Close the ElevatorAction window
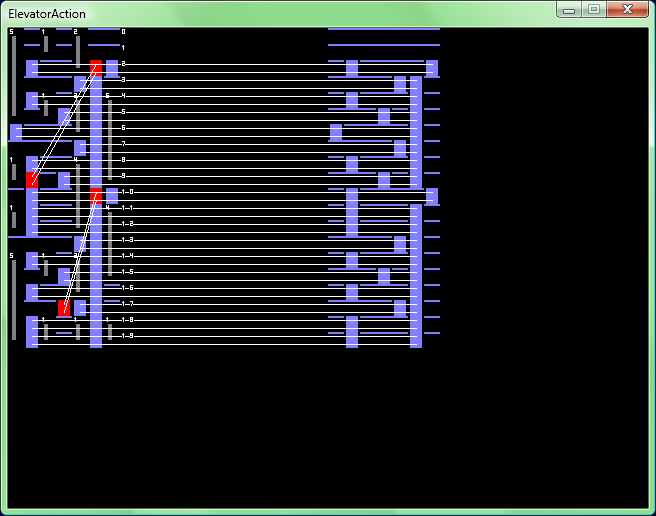The width and height of the screenshot is (656, 516). click(x=627, y=10)
